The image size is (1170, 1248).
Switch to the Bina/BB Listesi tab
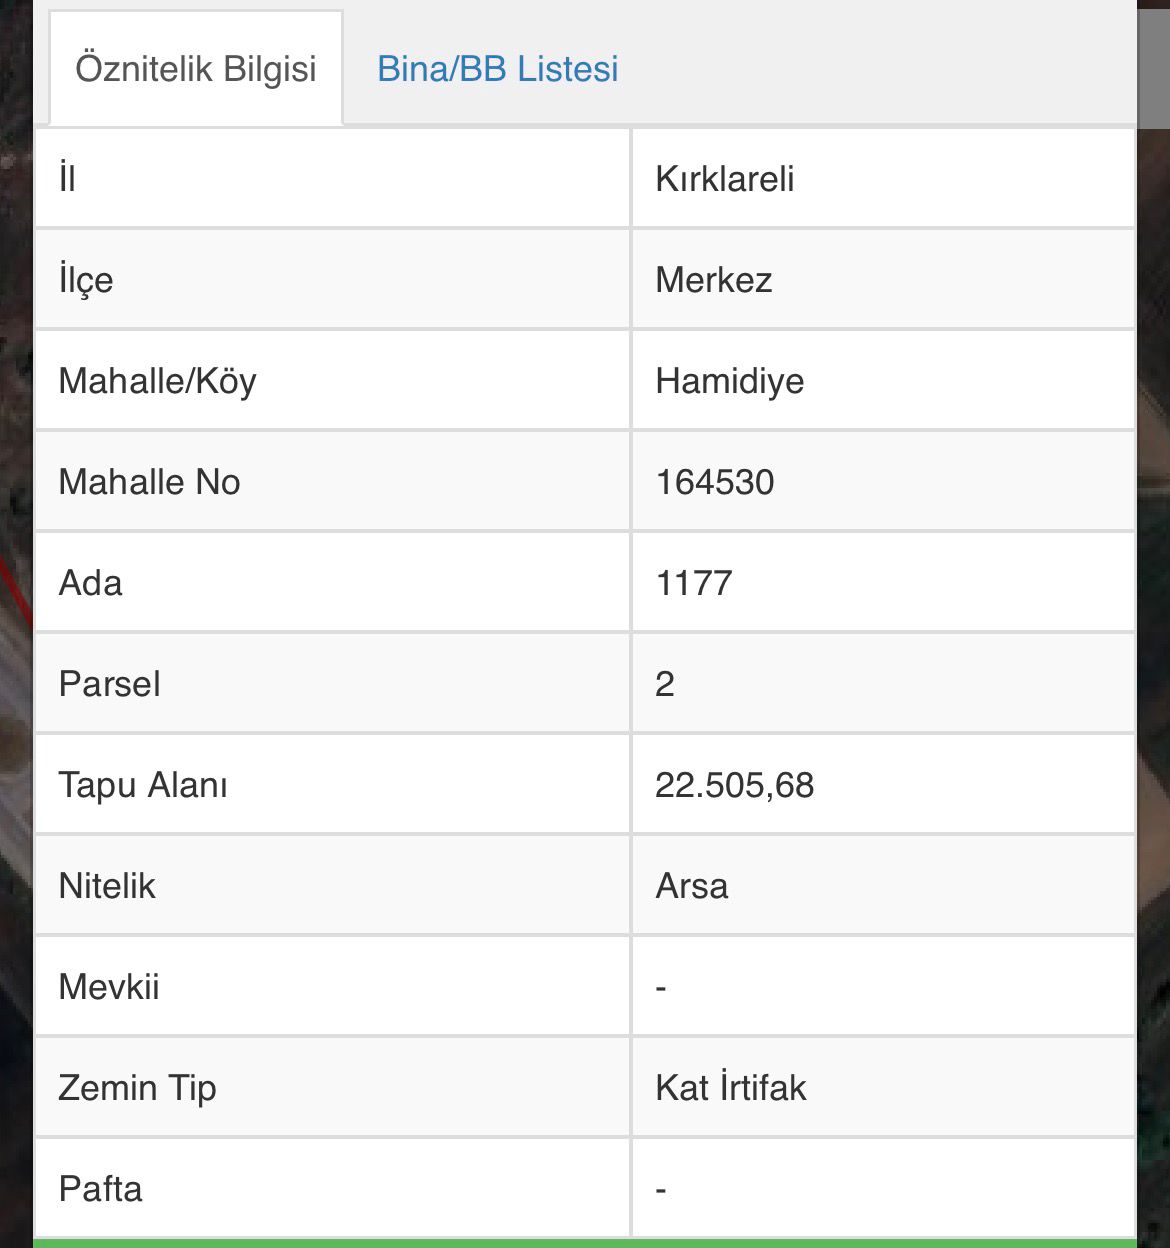pos(497,69)
